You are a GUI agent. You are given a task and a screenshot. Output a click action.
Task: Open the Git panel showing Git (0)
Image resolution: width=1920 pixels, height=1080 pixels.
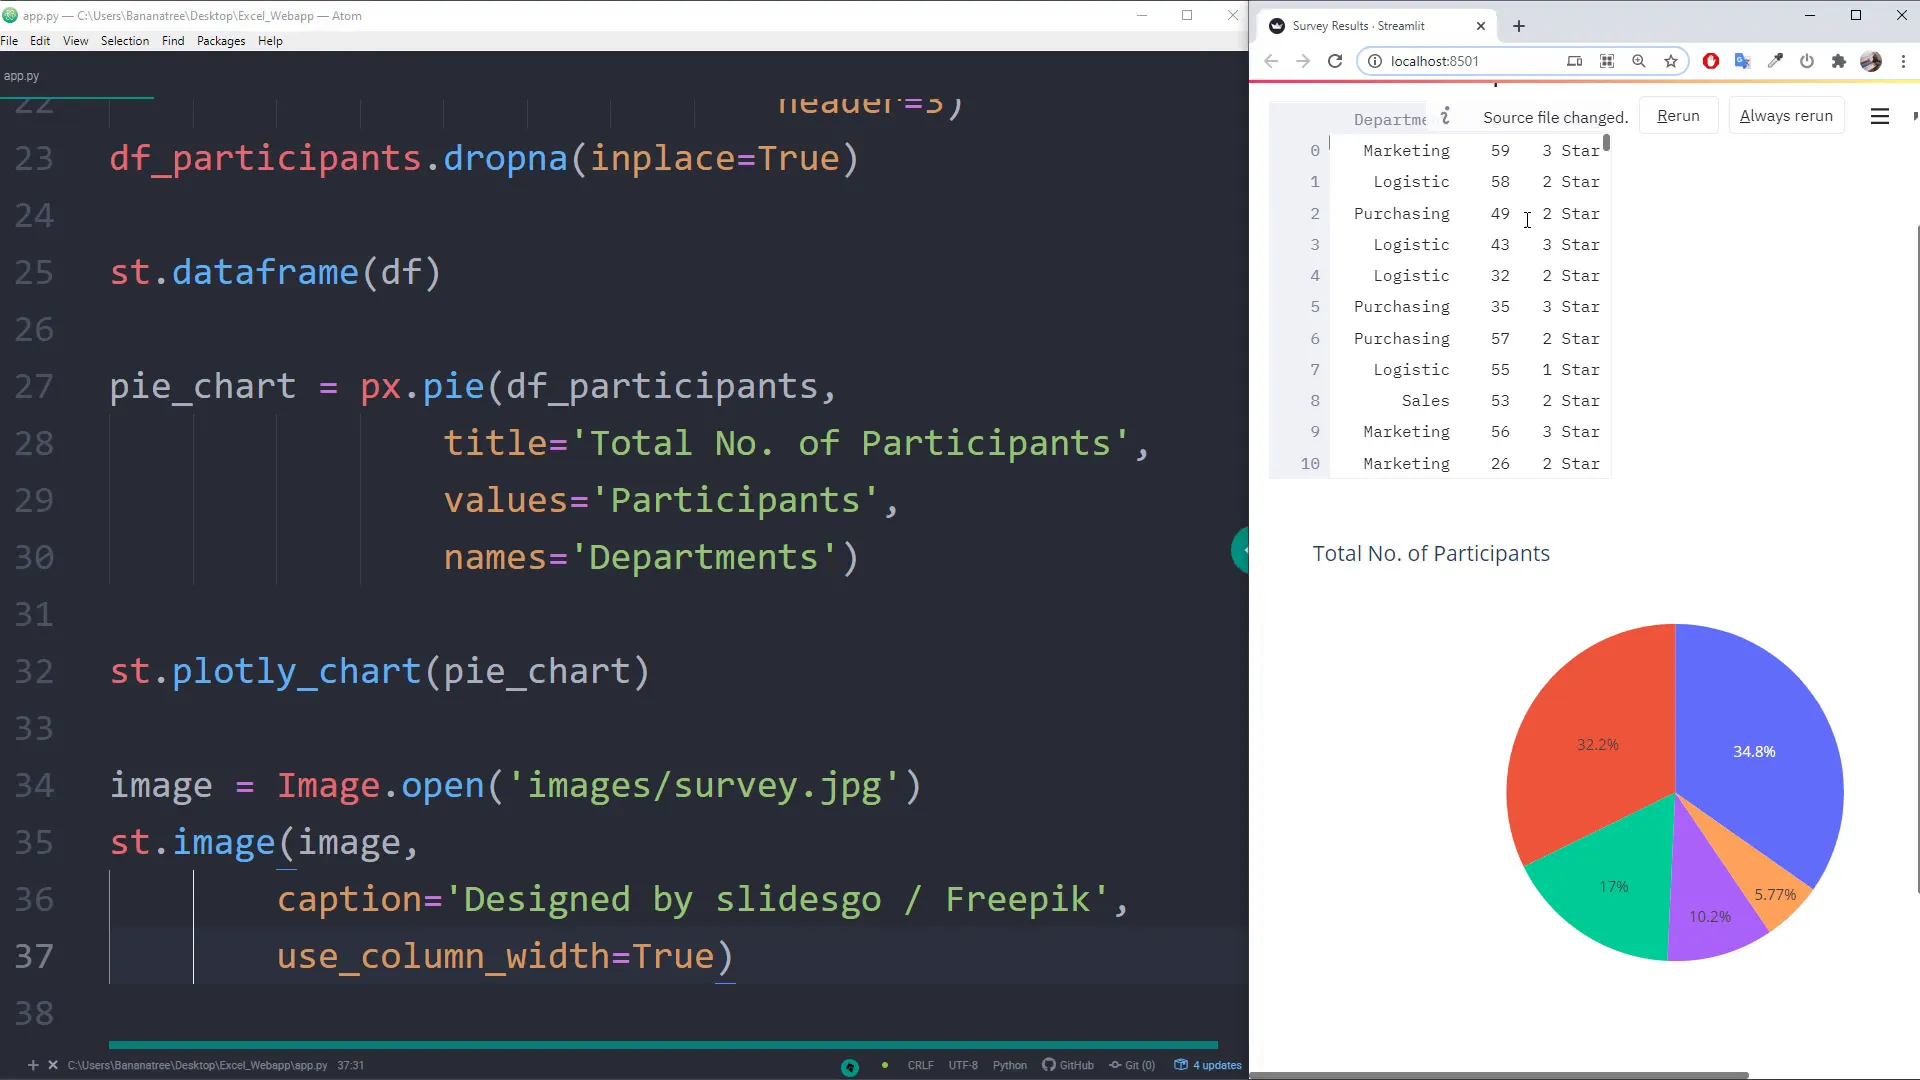coord(1132,1065)
